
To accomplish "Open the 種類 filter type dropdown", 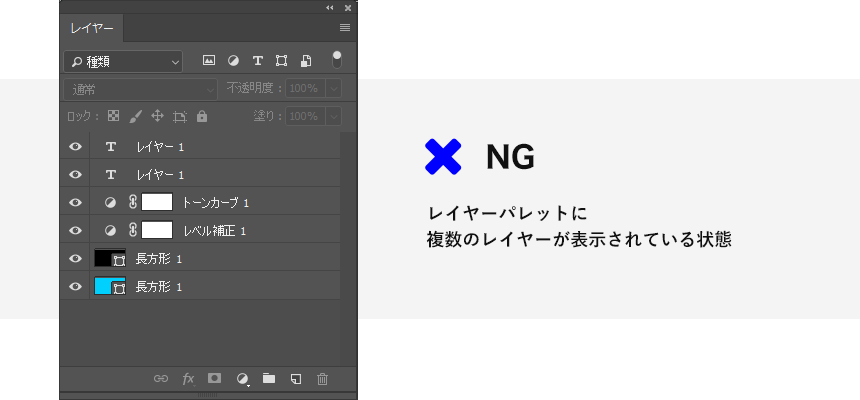I will [x=123, y=61].
